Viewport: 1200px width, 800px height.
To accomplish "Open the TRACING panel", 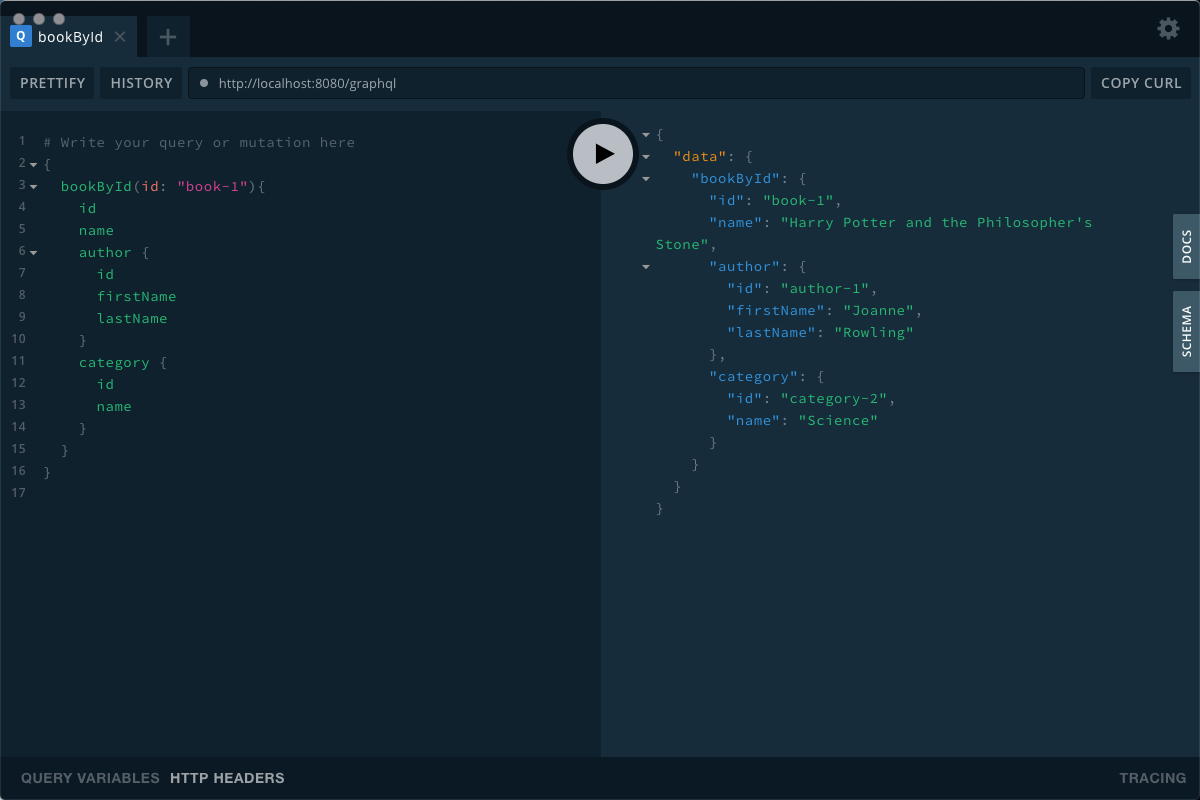I will [1152, 778].
